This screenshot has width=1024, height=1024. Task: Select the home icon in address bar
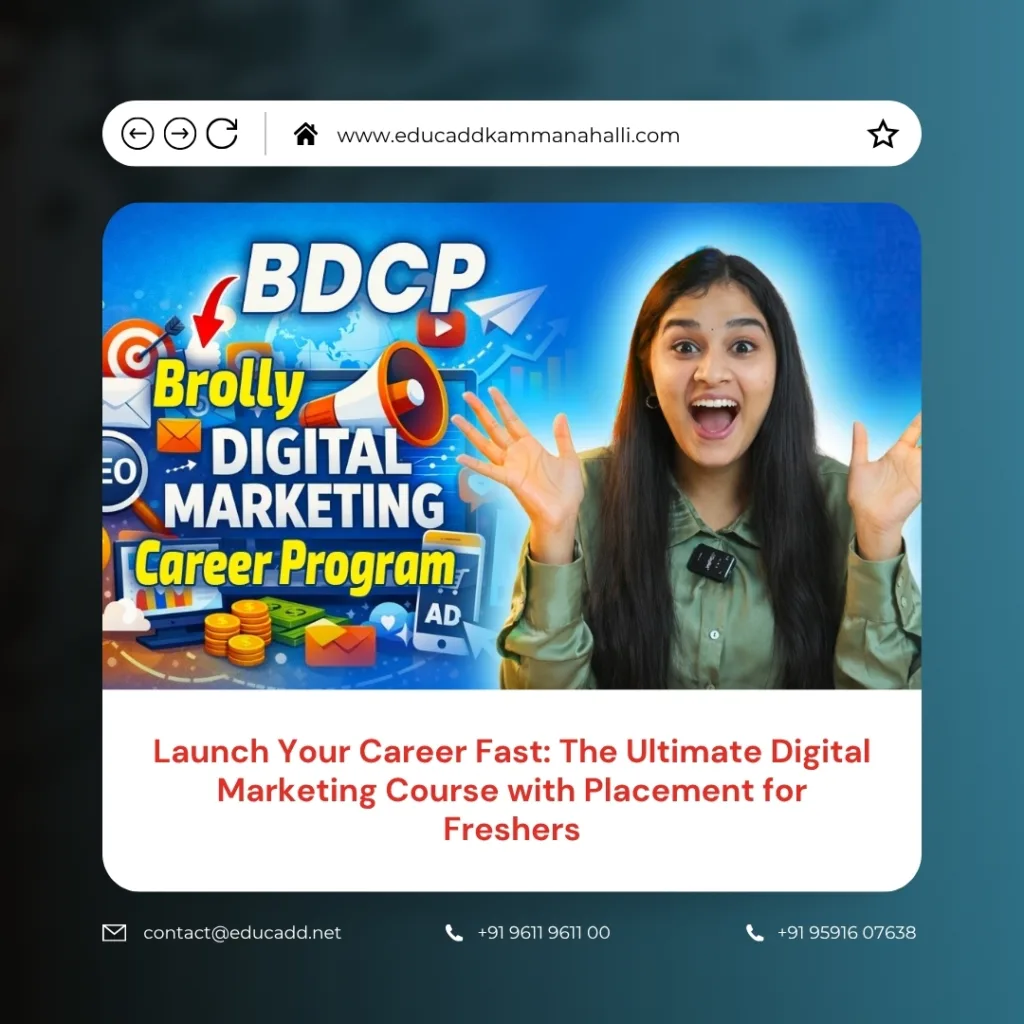point(305,133)
